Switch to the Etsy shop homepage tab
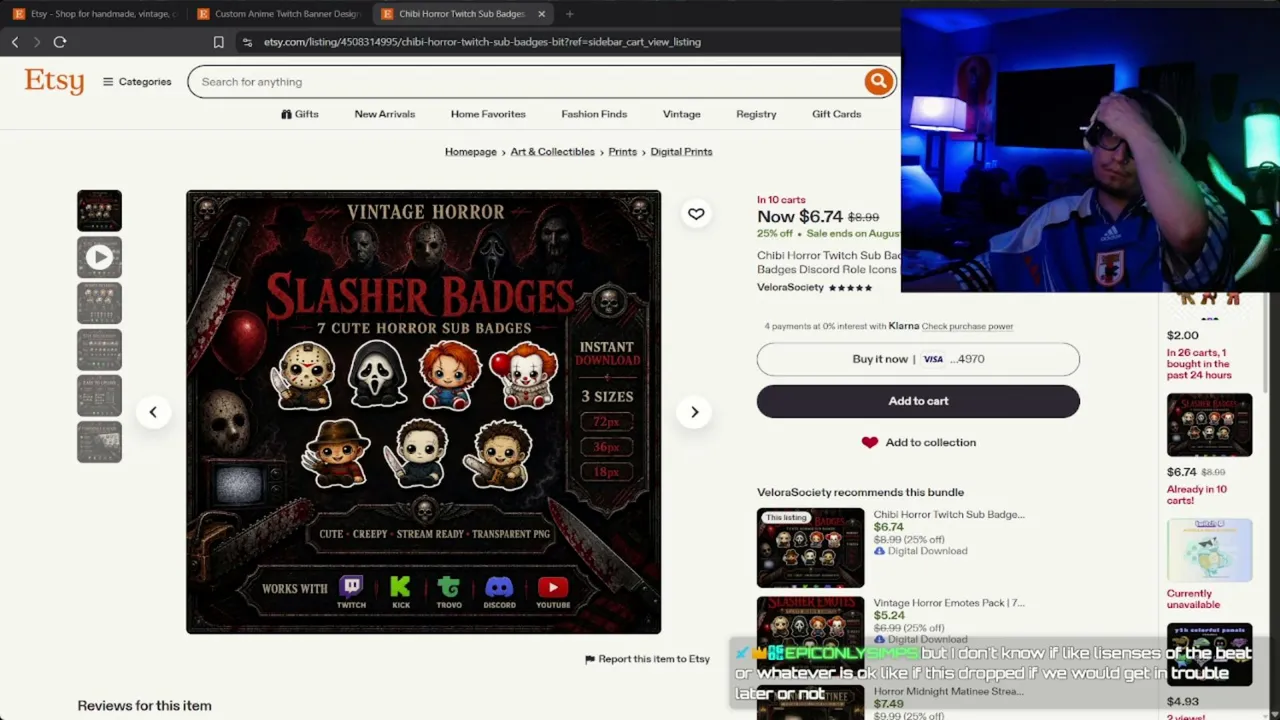Image resolution: width=1280 pixels, height=720 pixels. click(94, 14)
